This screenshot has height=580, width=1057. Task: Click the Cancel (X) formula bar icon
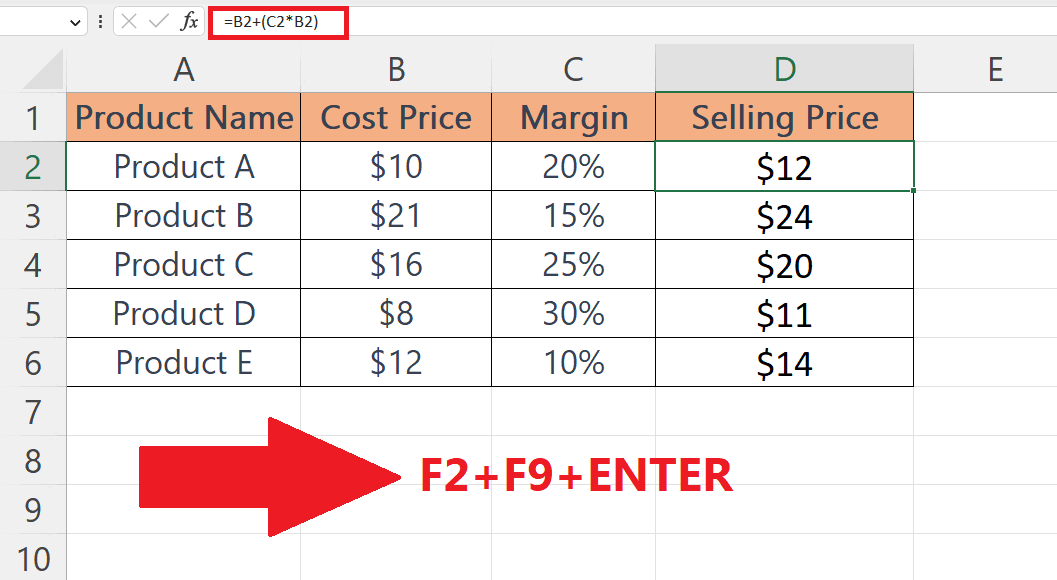(131, 21)
